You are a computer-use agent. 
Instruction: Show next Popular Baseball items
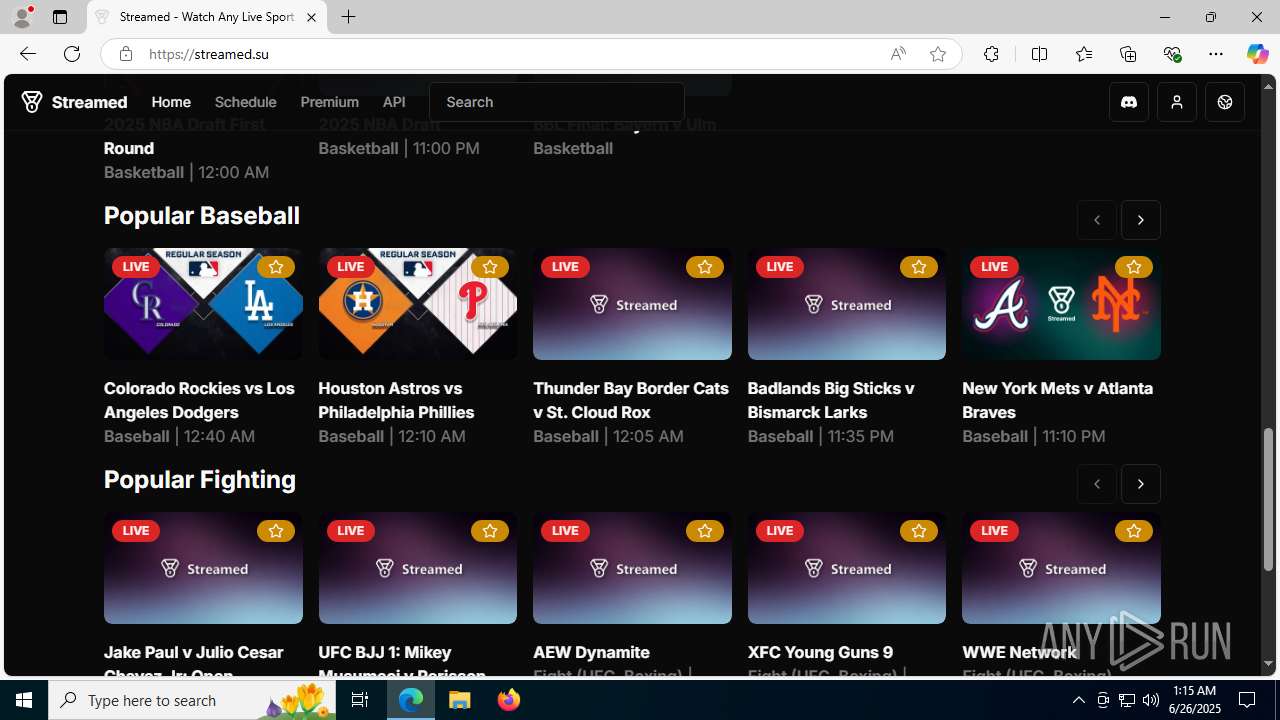[x=1141, y=220]
